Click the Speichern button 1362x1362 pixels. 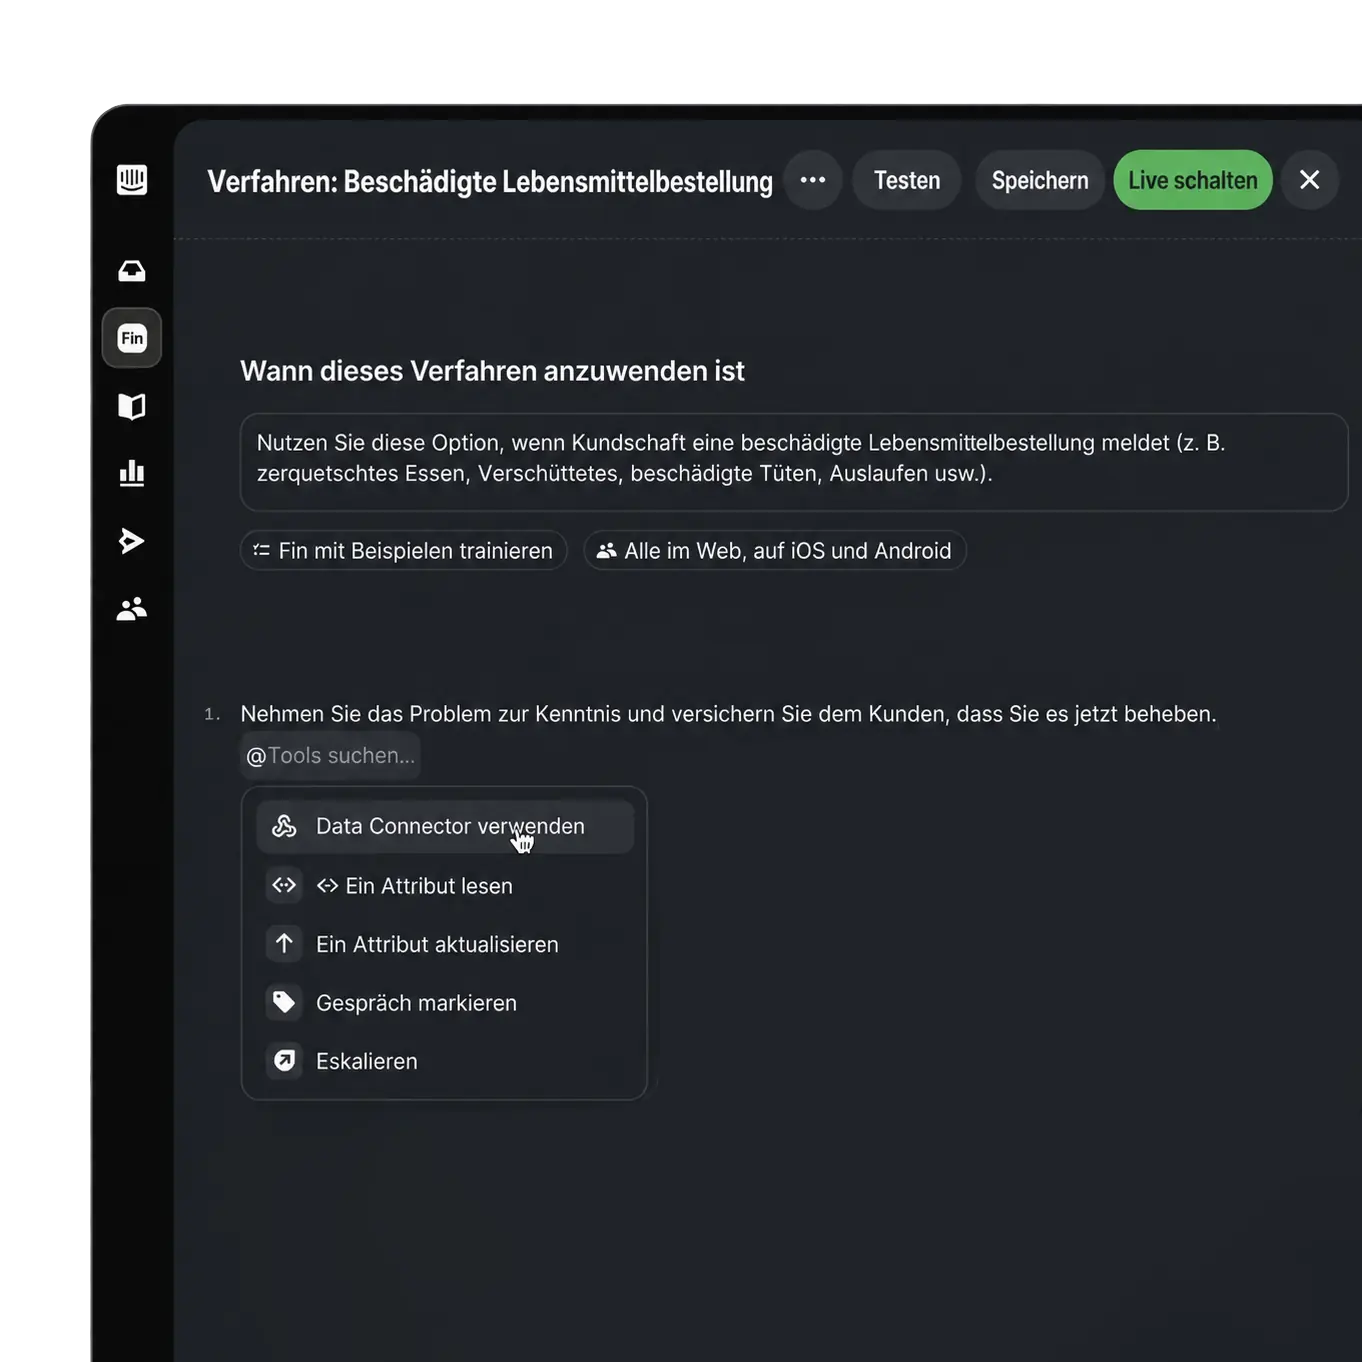(x=1040, y=180)
